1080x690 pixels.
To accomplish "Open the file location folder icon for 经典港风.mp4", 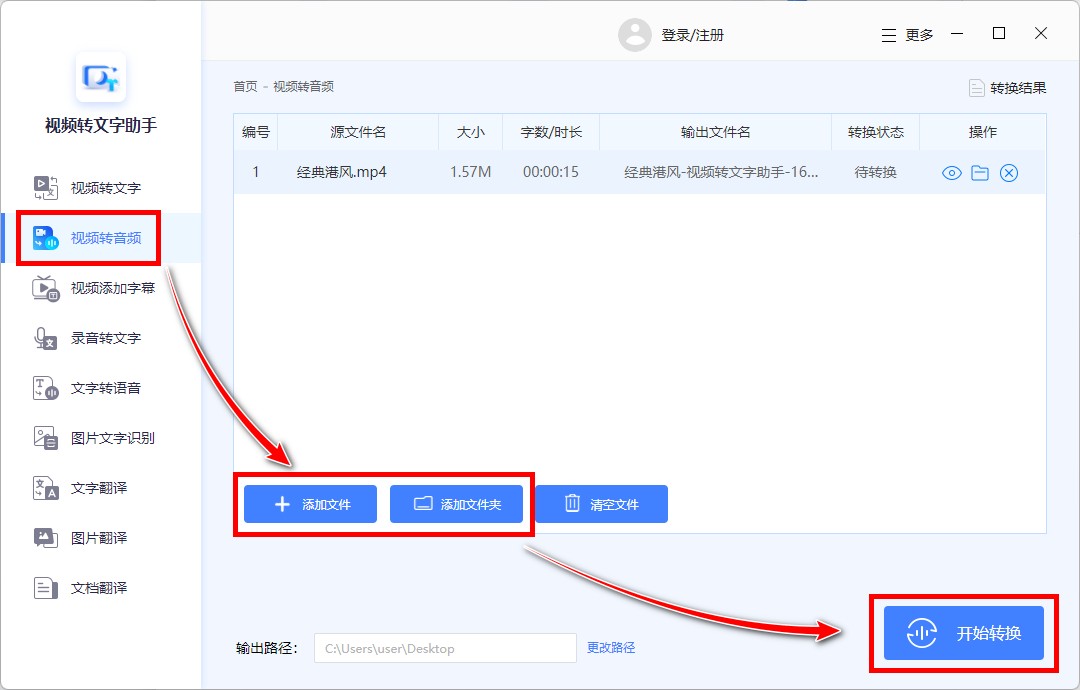I will point(979,172).
